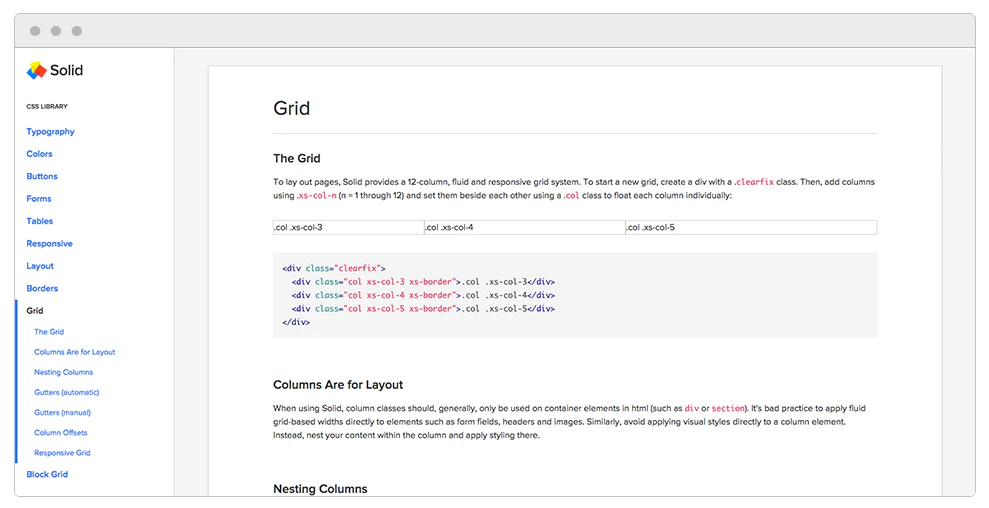The height and width of the screenshot is (508, 989).
Task: Click the .col .xs-col-4 example column
Action: [524, 228]
